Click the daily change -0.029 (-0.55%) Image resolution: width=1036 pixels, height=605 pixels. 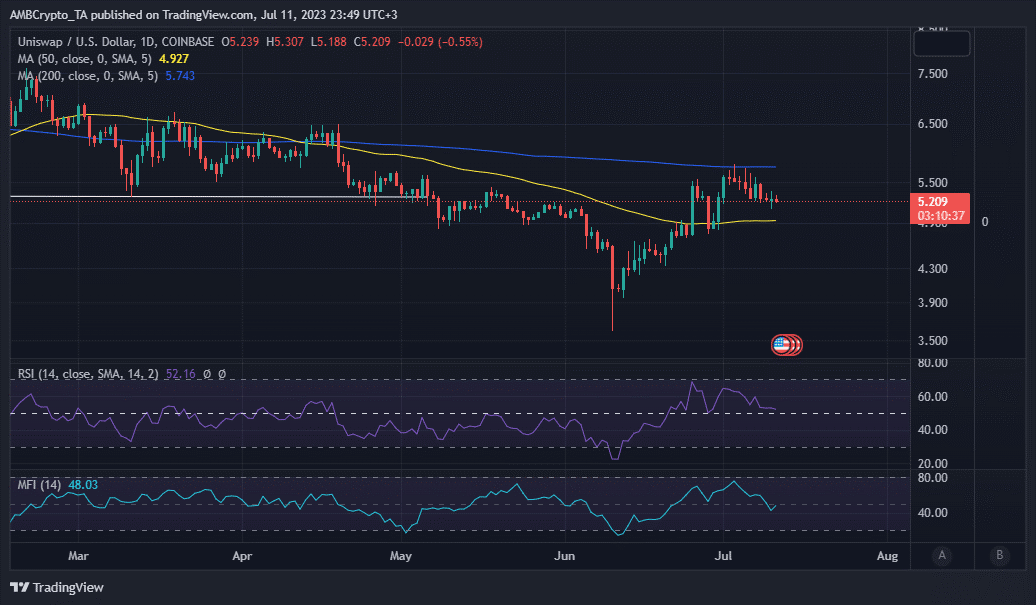(440, 42)
